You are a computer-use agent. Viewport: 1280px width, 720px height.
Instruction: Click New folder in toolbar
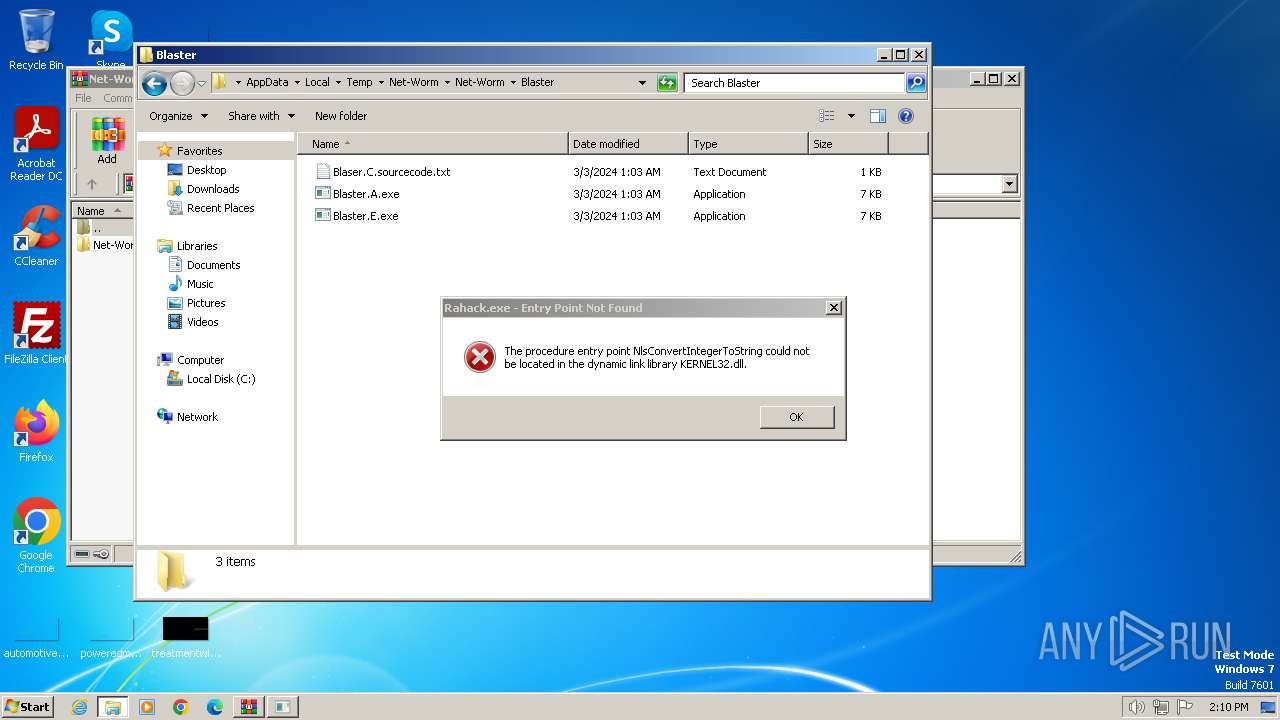click(341, 116)
